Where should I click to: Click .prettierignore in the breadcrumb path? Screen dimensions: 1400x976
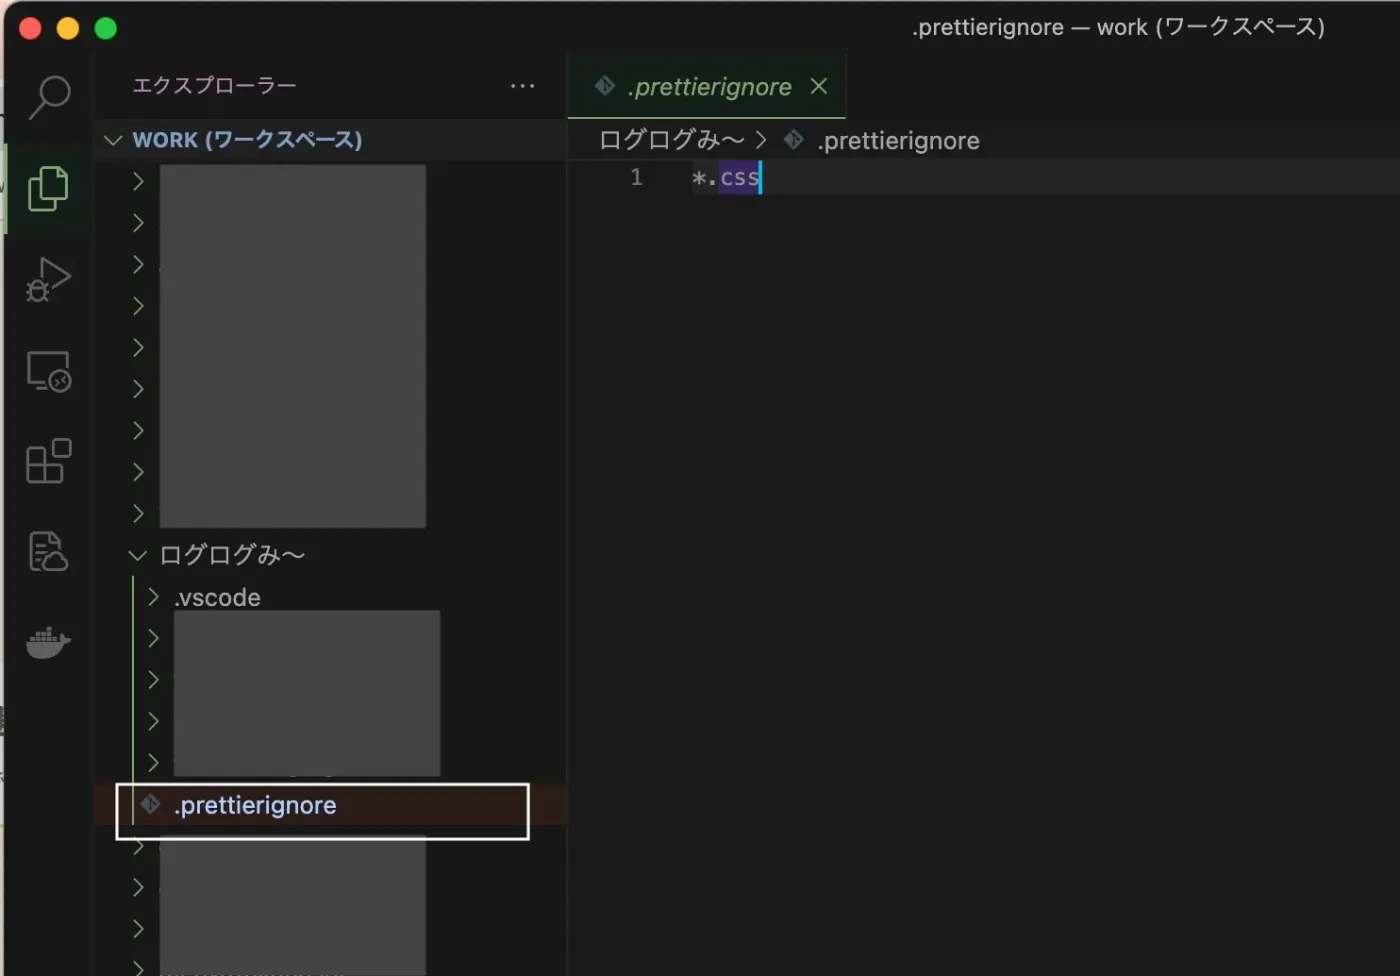(x=898, y=141)
